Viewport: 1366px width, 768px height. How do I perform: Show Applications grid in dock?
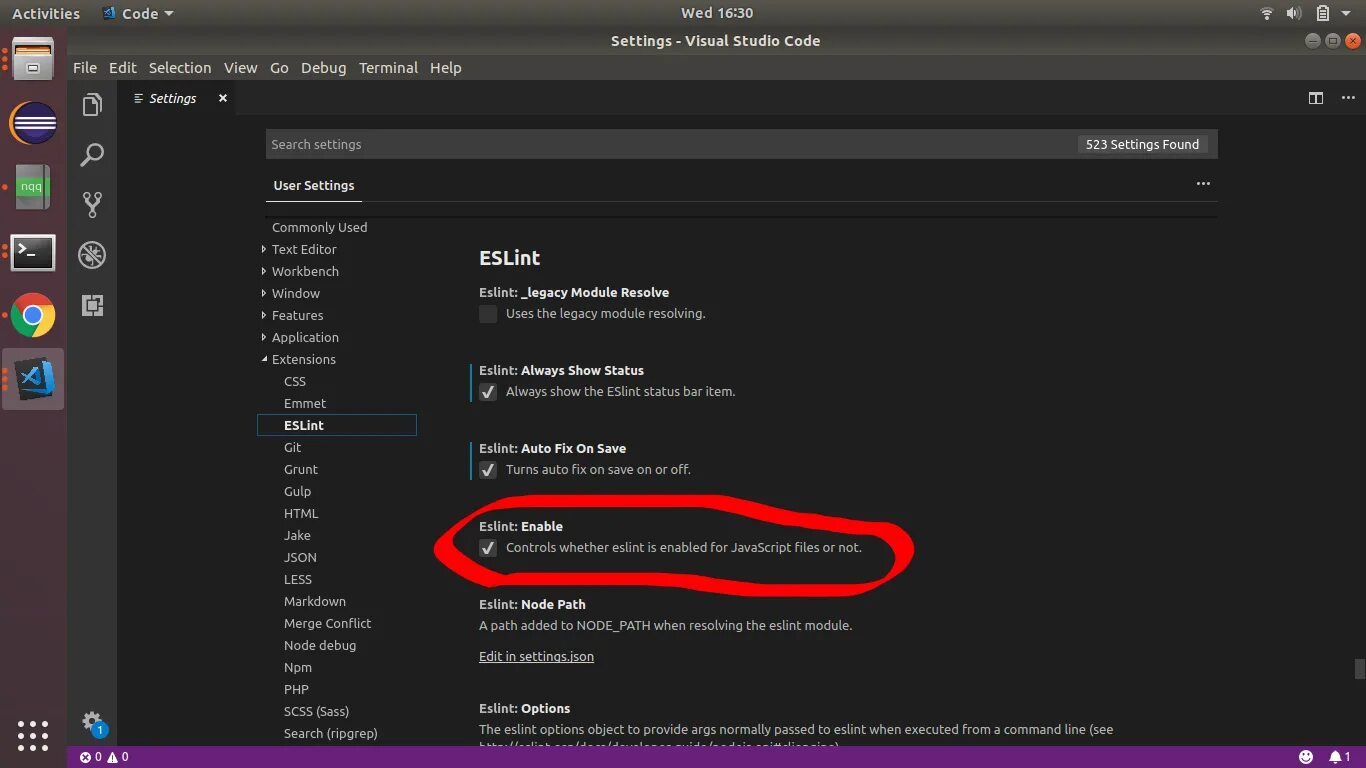tap(33, 735)
